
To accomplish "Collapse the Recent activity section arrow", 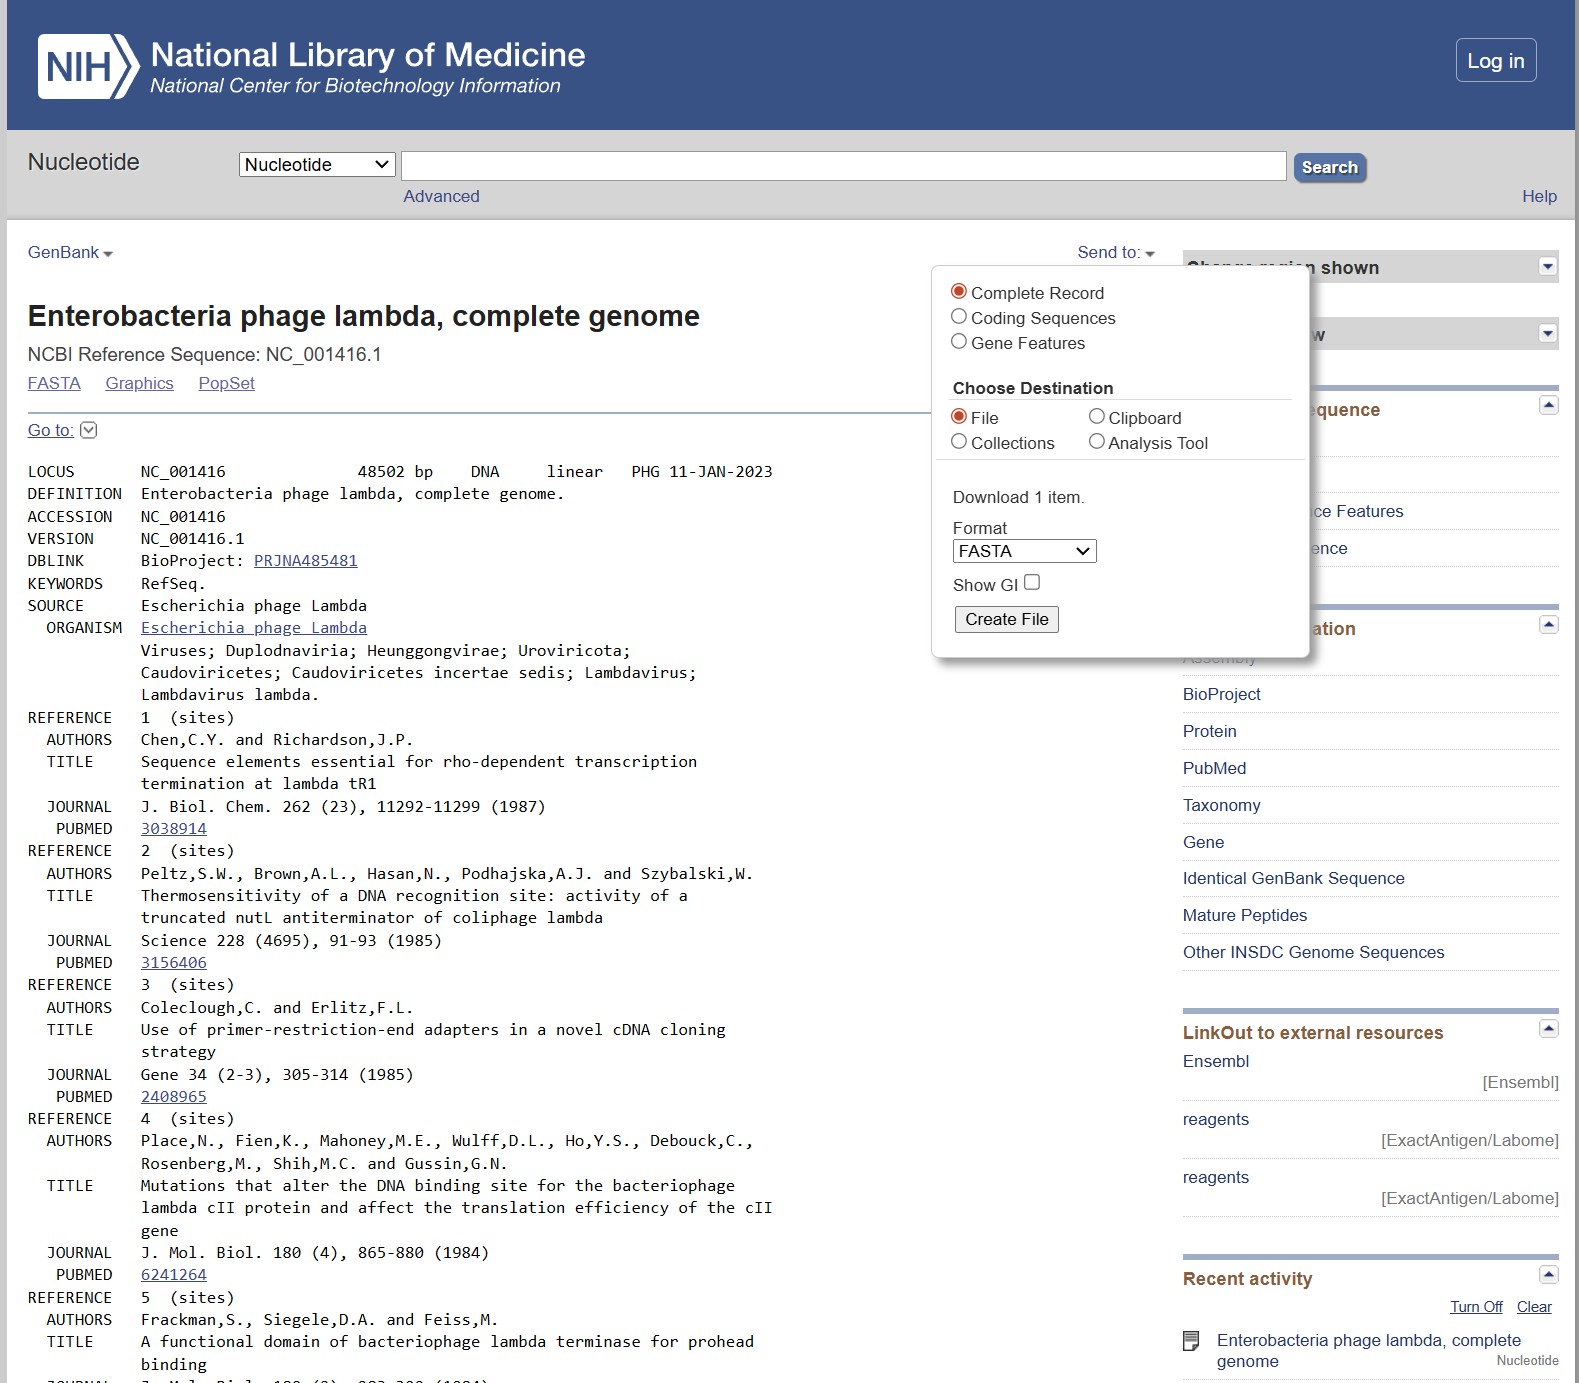I will [x=1549, y=1275].
